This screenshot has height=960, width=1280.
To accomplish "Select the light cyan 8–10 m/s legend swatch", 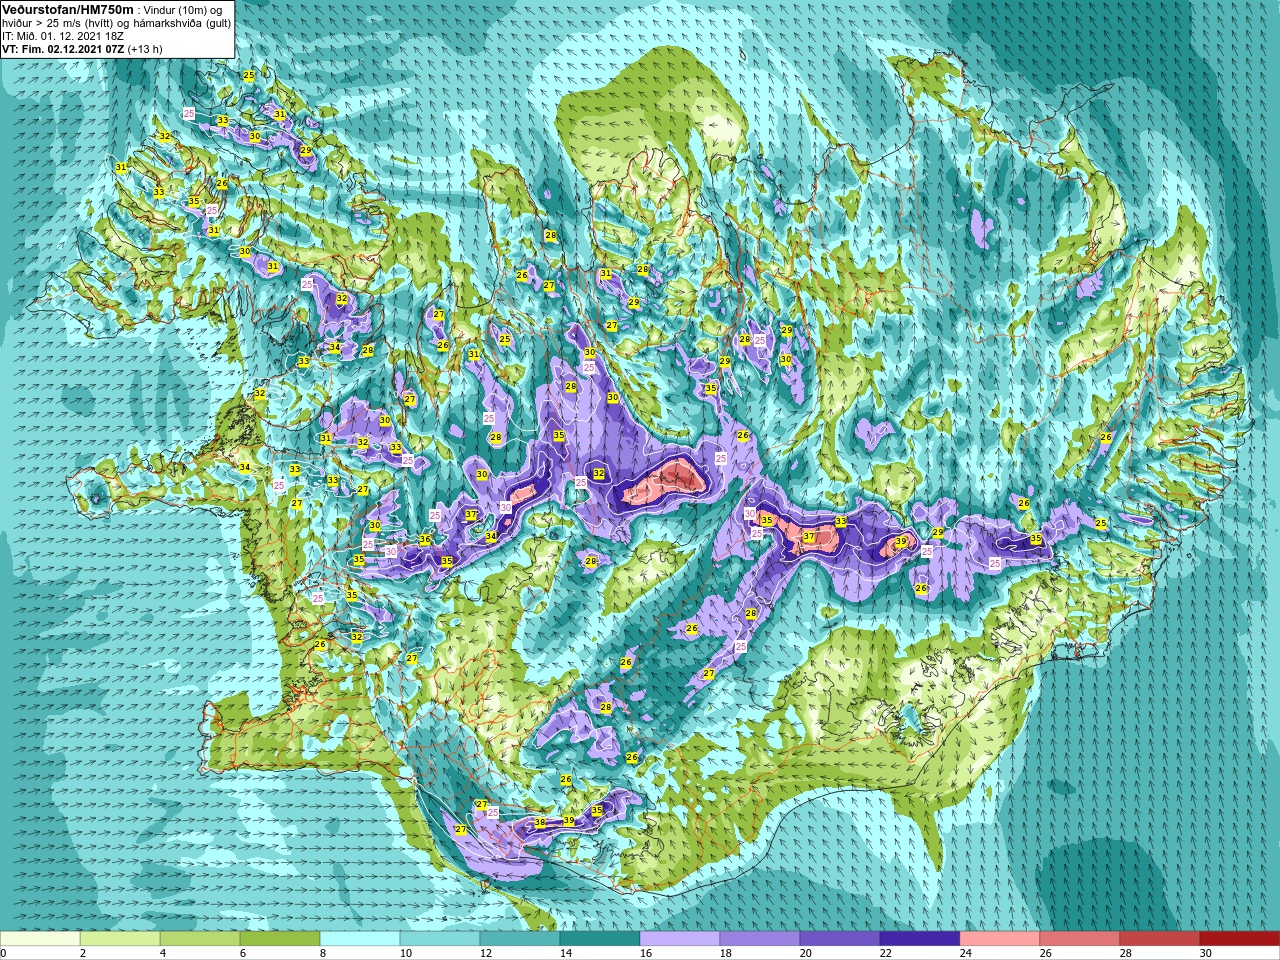I will [360, 939].
